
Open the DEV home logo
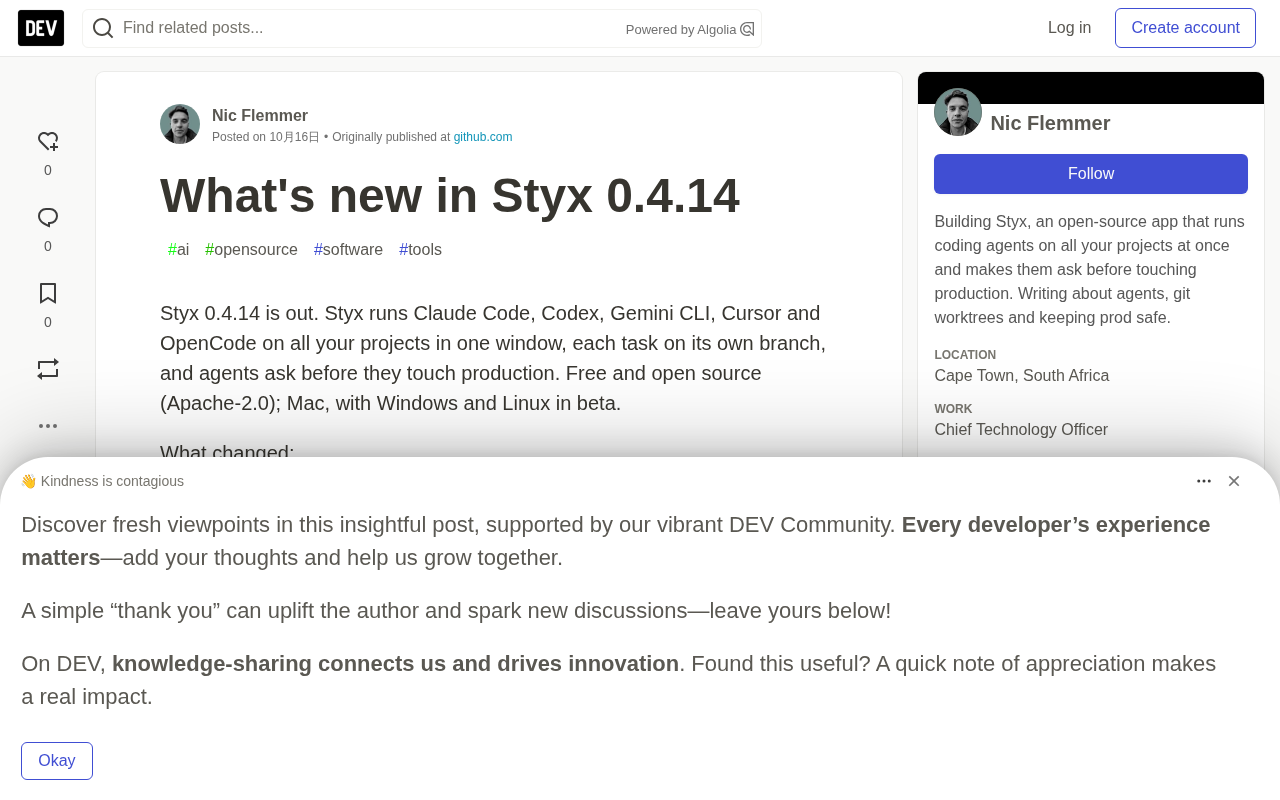[41, 28]
